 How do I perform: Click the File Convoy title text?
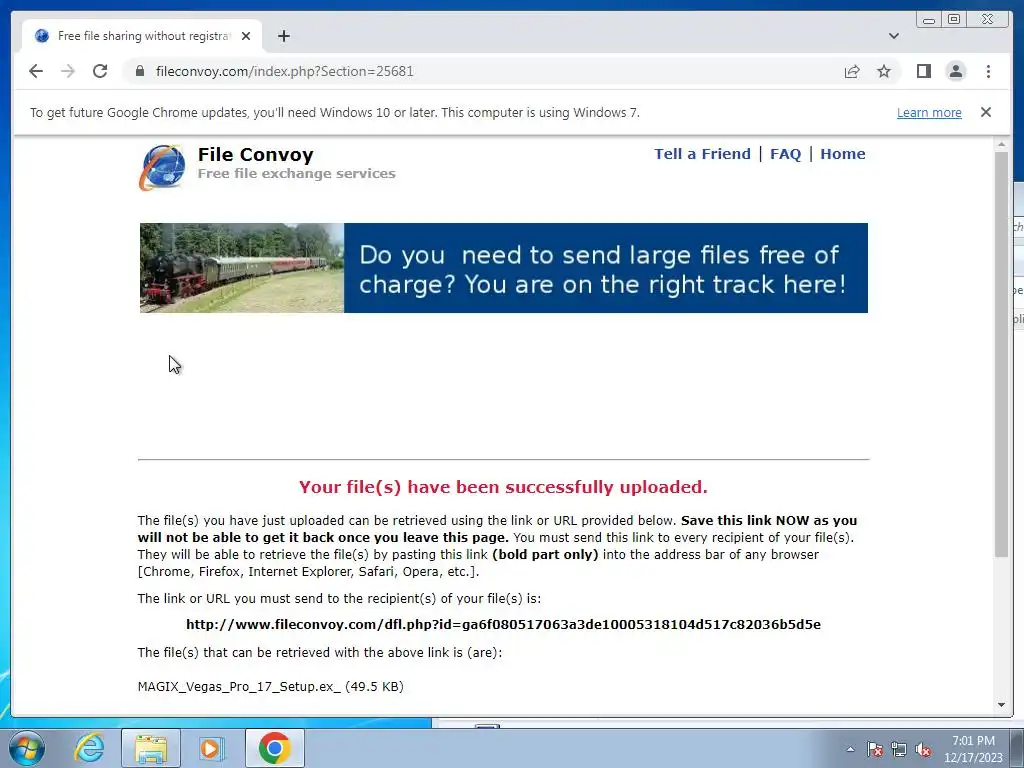point(255,155)
